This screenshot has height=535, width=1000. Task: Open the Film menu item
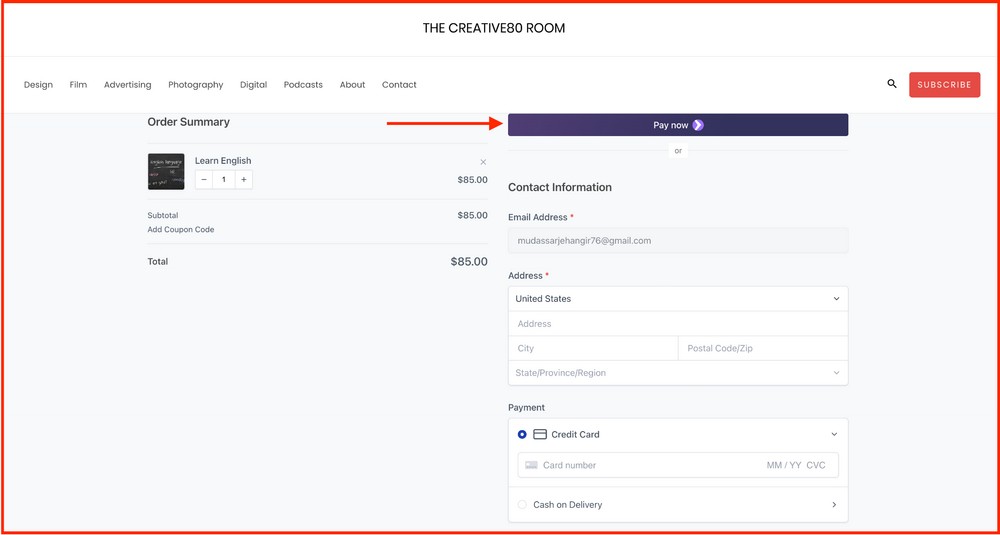tap(78, 85)
